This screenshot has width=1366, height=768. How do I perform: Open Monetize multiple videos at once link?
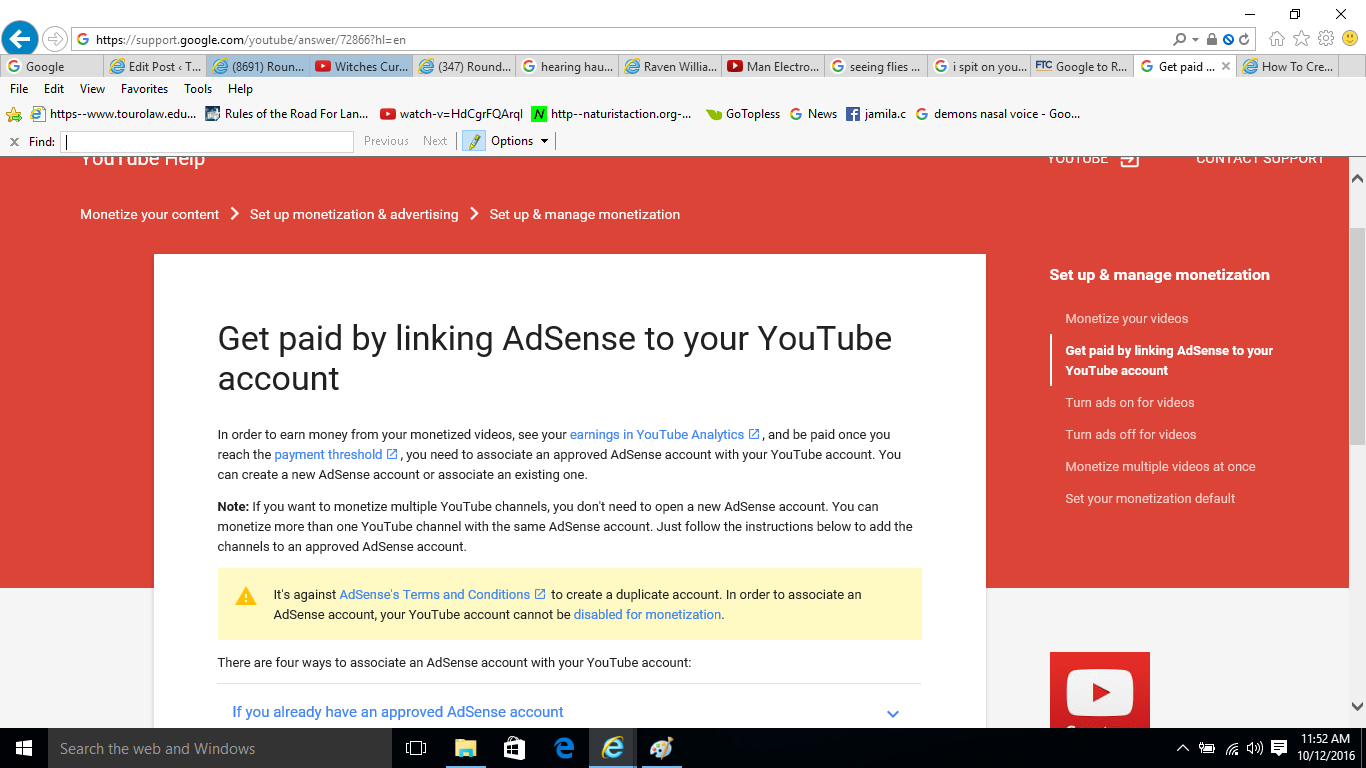coord(1160,466)
